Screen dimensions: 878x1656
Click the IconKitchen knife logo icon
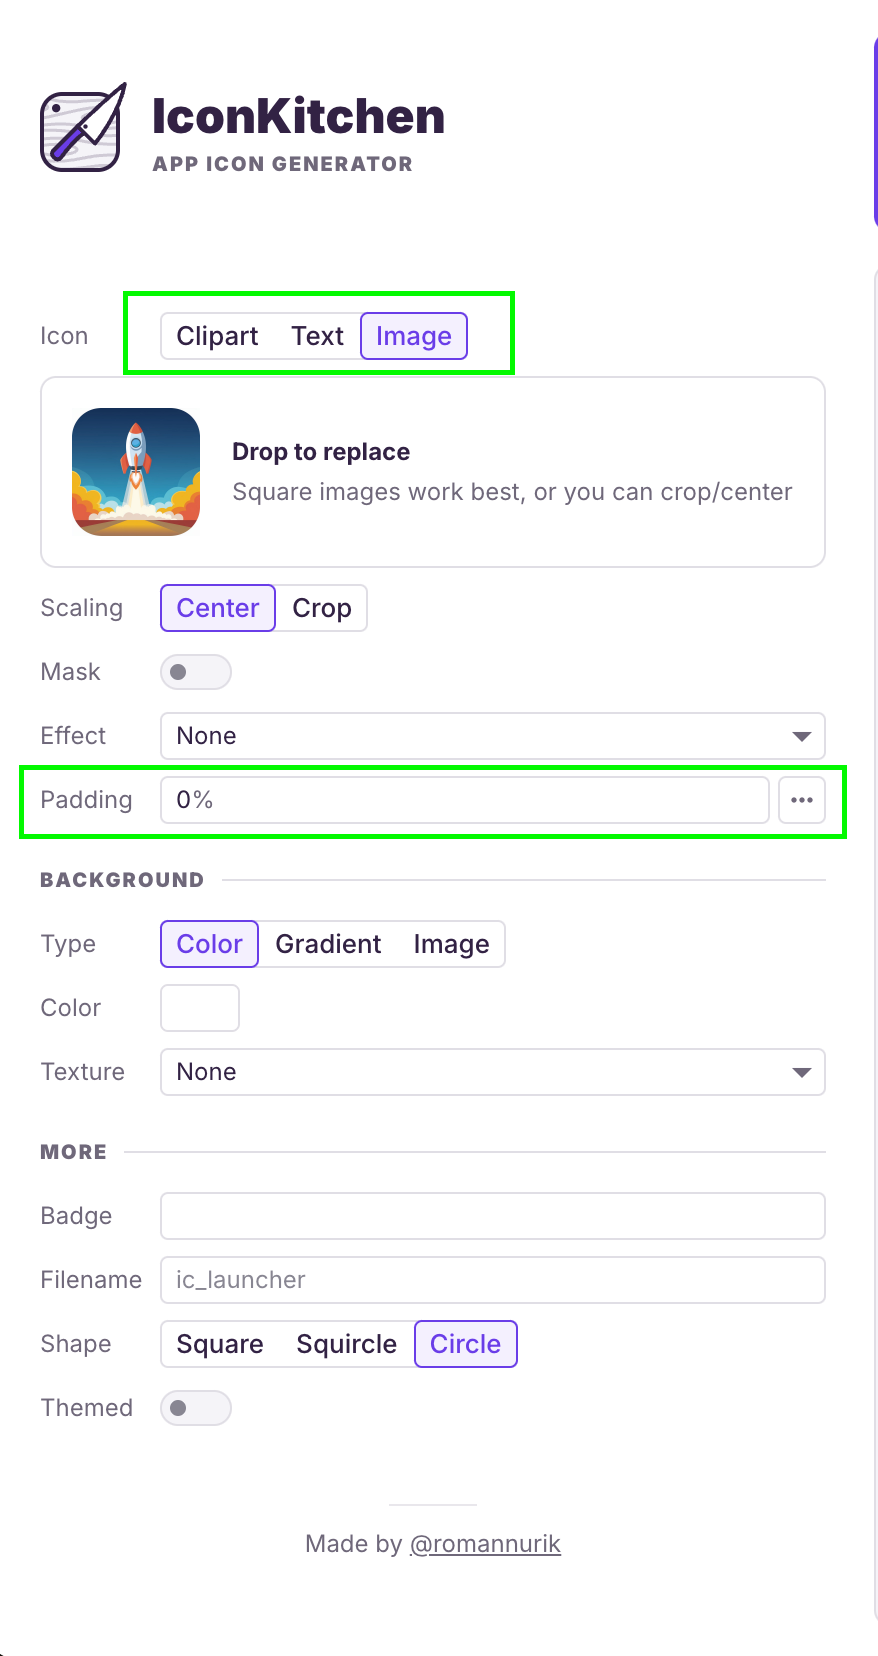pos(84,124)
